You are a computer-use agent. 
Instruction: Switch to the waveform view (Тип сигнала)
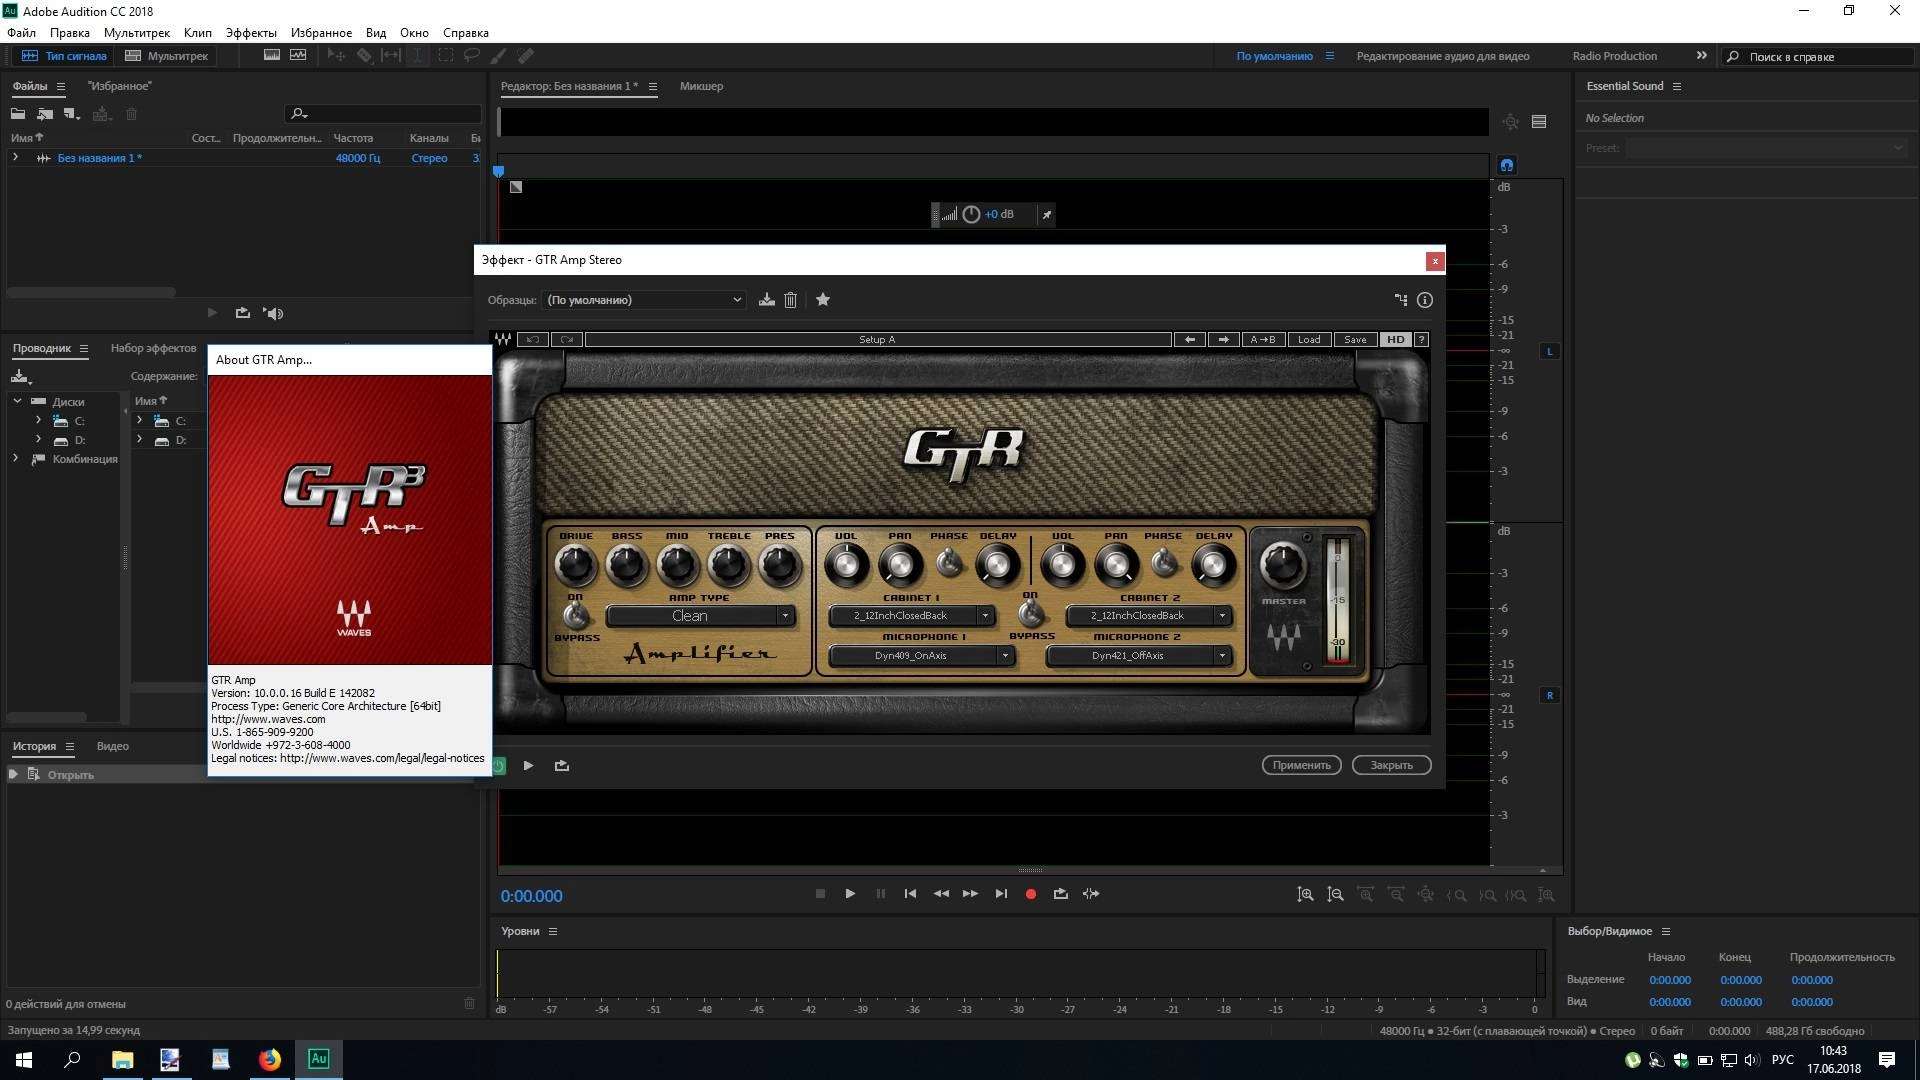click(64, 56)
